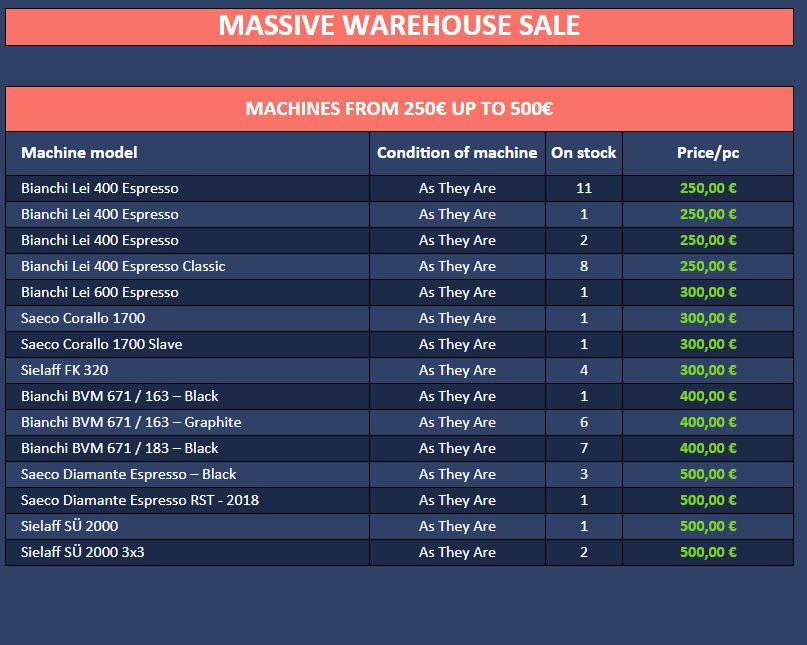Select the Machine model column header
807x645 pixels.
coord(79,153)
